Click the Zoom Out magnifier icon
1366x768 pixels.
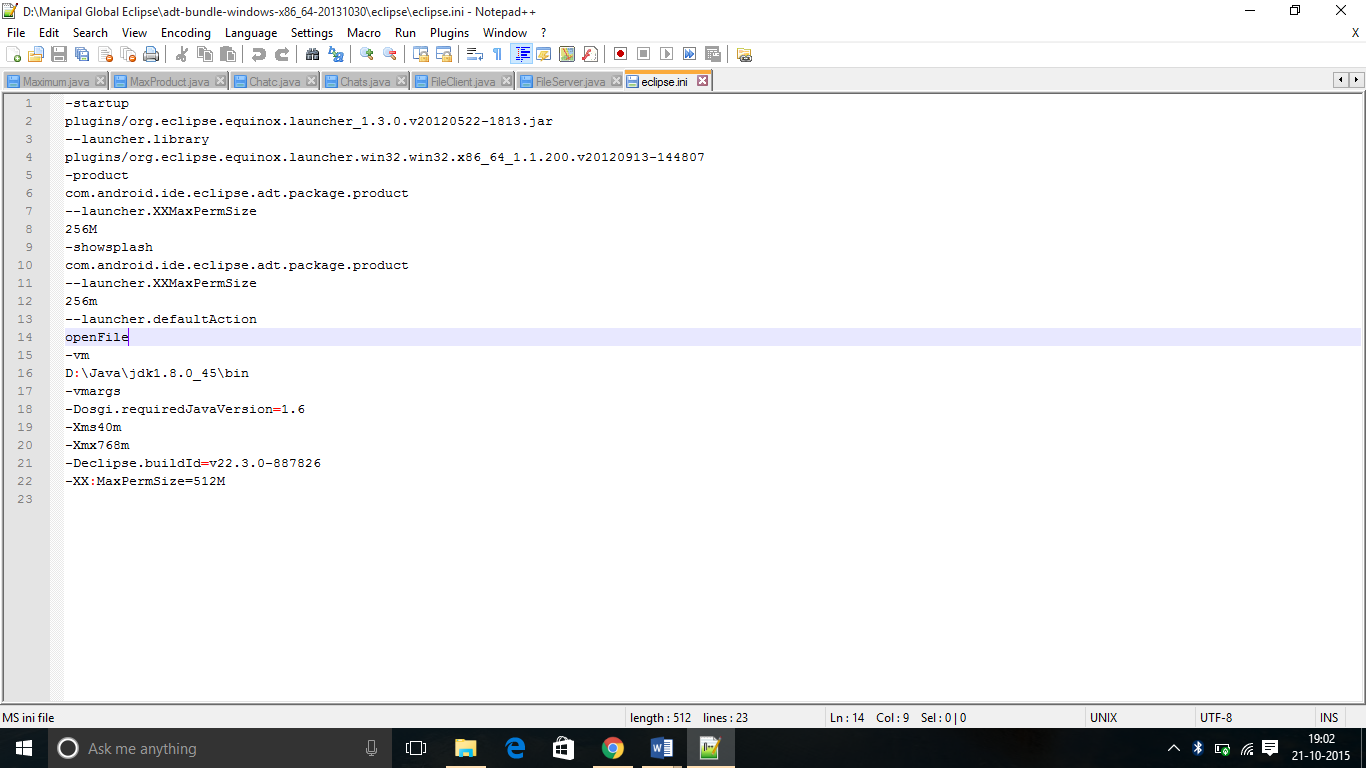[x=390, y=54]
